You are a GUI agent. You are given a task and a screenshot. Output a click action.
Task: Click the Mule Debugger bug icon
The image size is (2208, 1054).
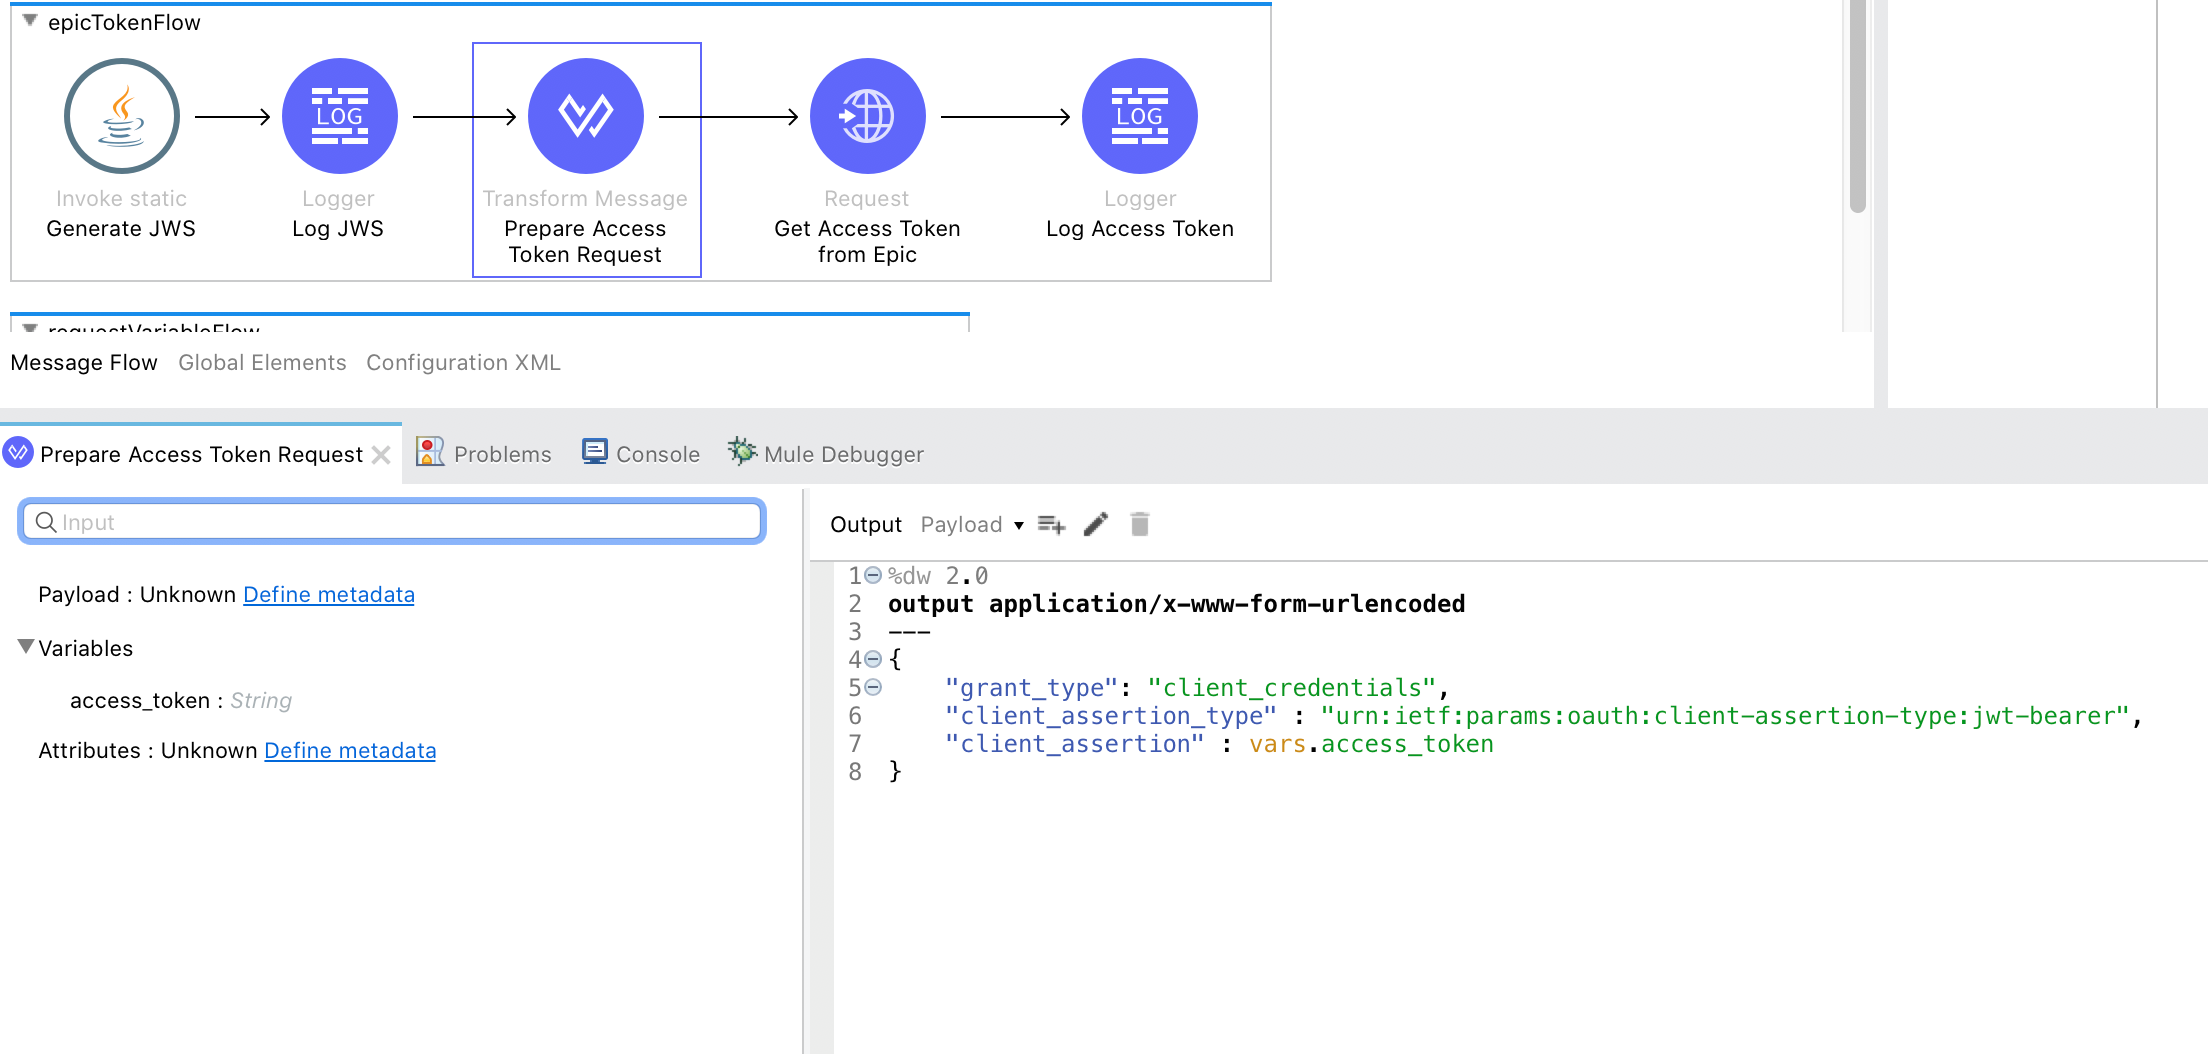741,451
